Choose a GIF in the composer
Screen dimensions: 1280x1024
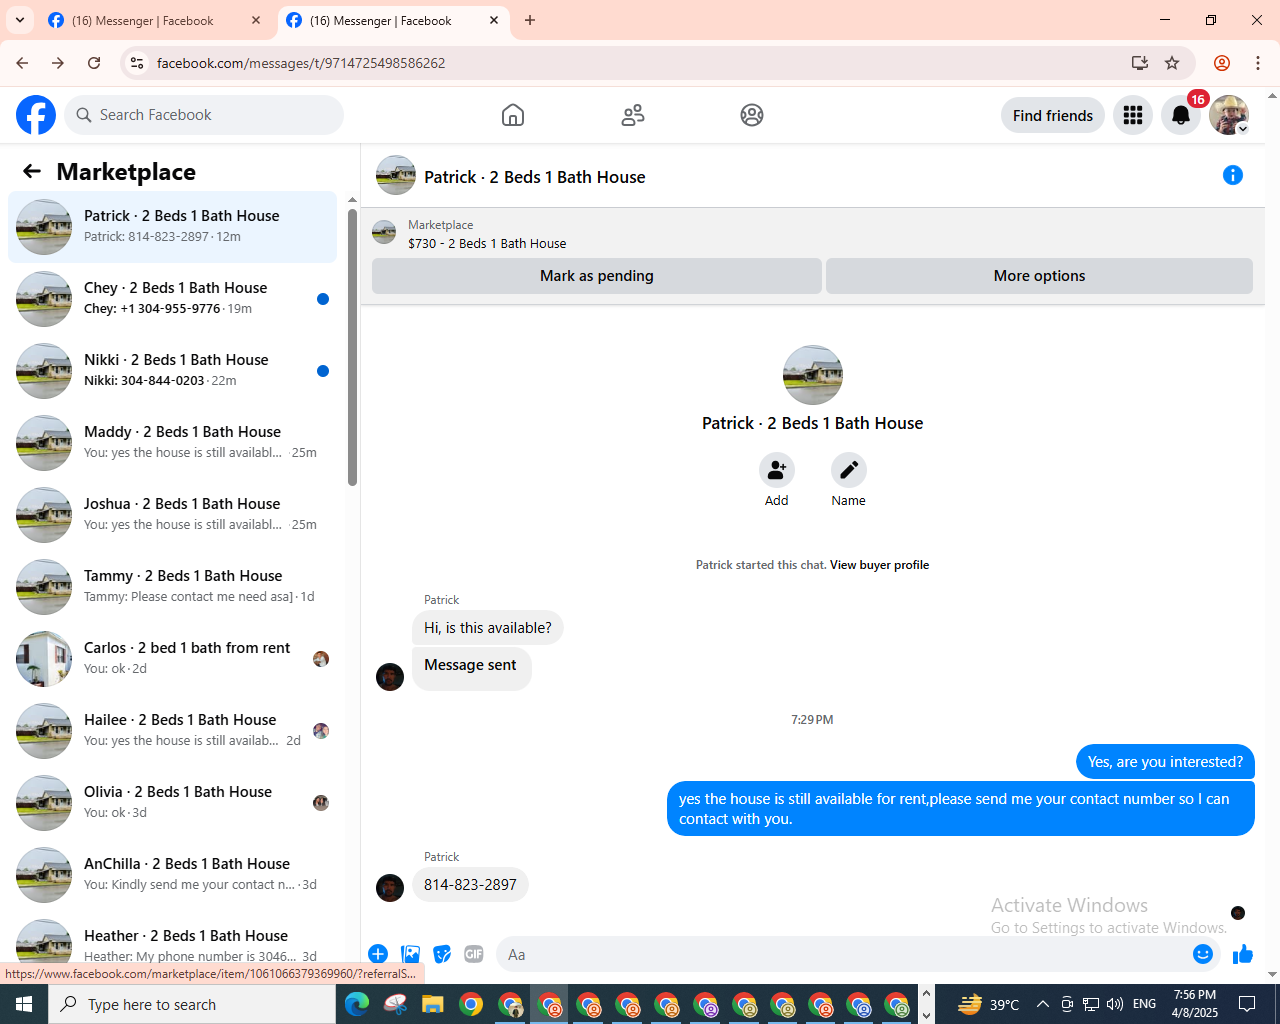point(474,954)
